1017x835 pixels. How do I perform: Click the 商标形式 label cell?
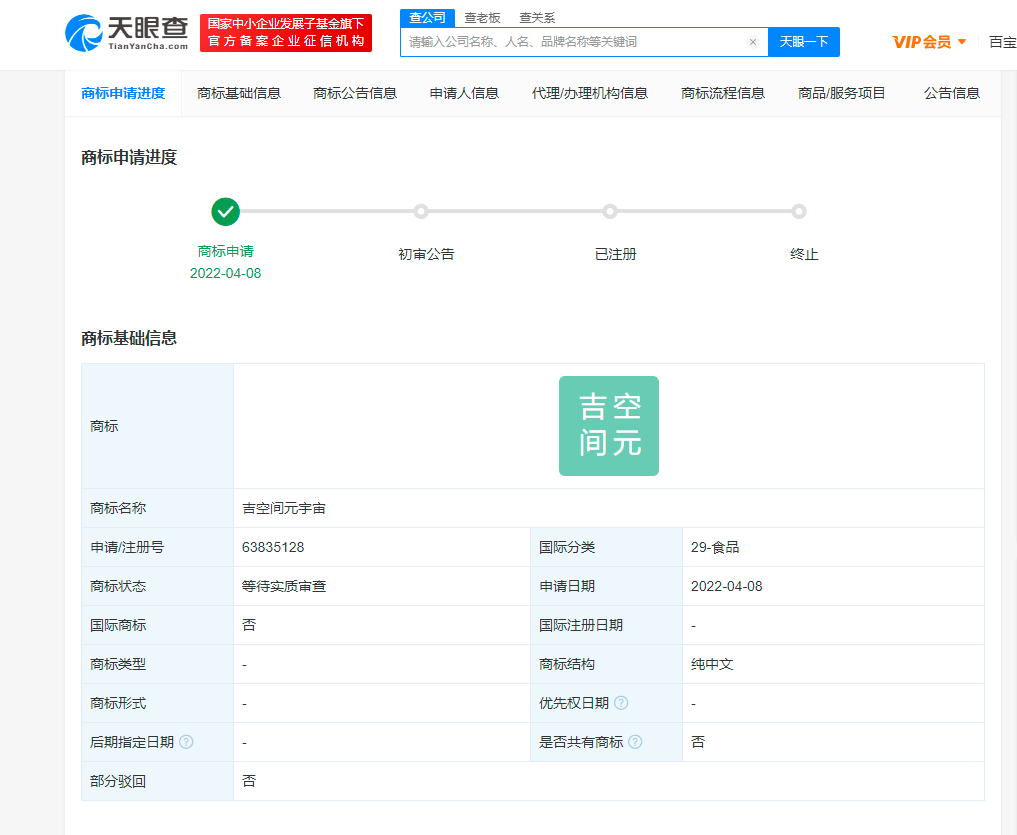tap(158, 703)
